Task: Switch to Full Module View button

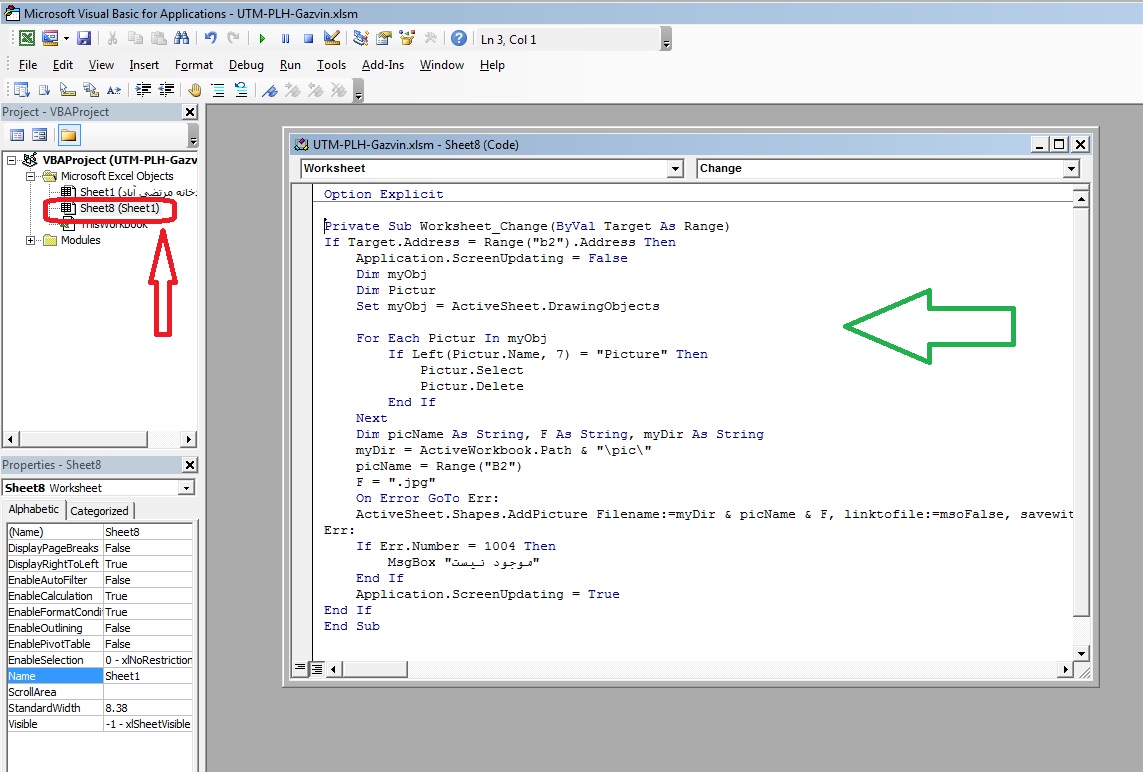Action: point(317,668)
